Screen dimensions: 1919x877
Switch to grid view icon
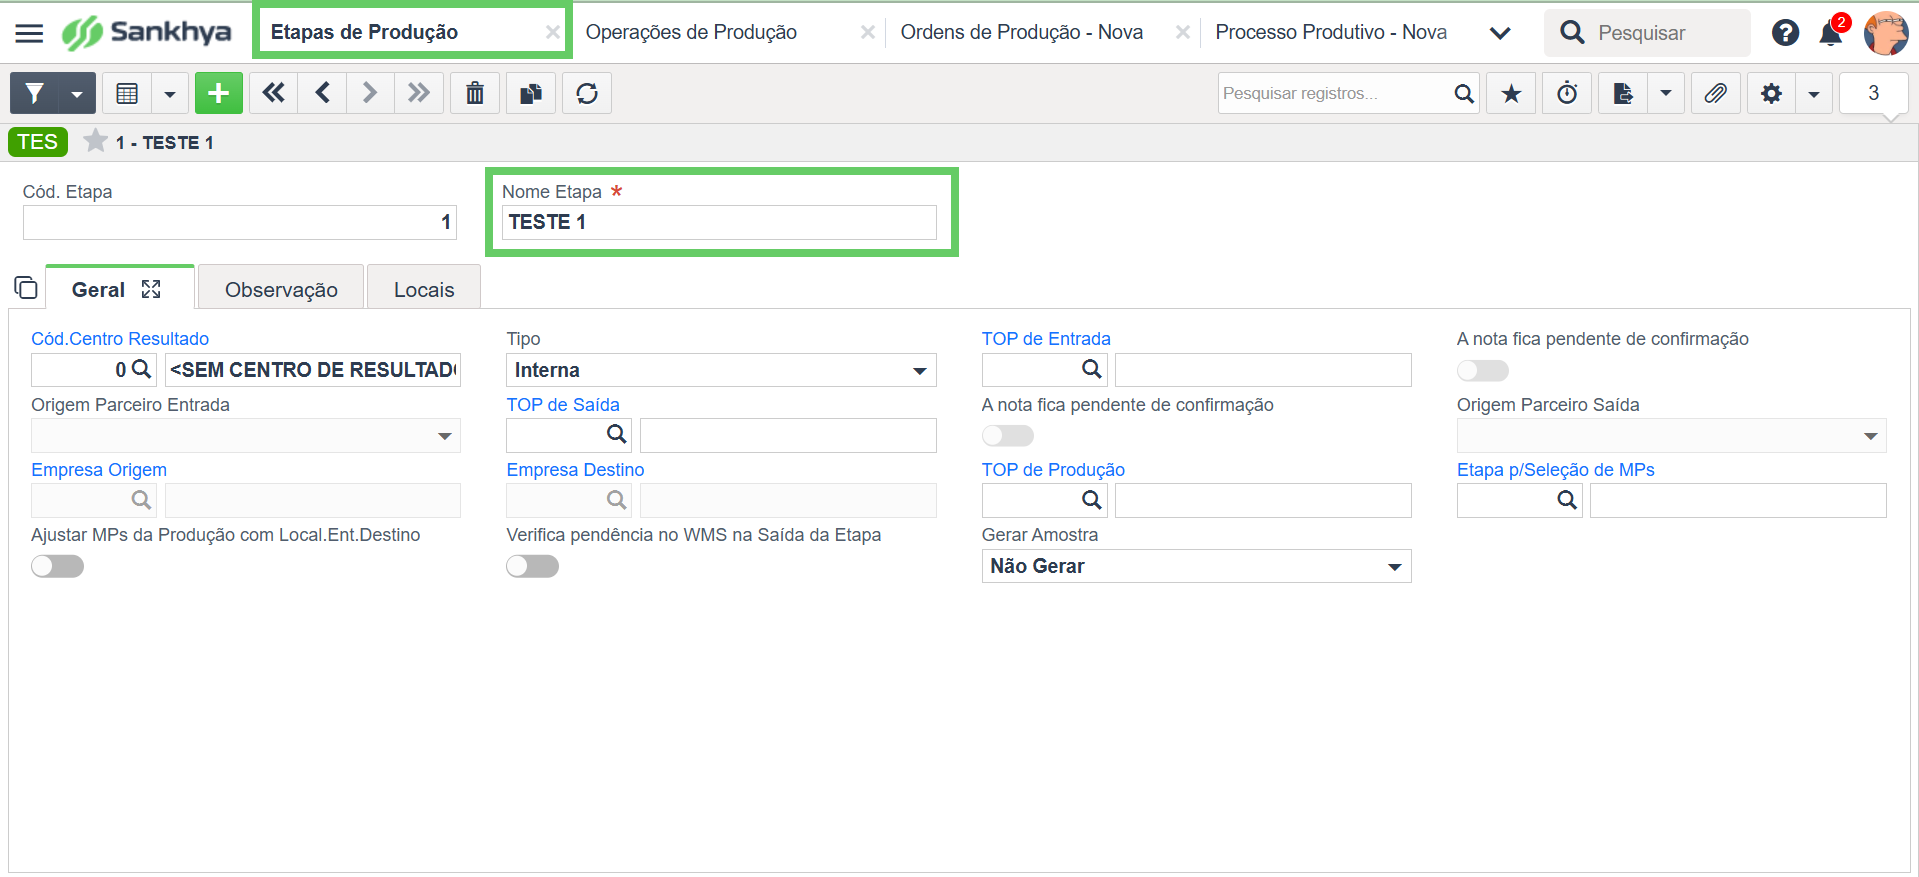click(127, 93)
